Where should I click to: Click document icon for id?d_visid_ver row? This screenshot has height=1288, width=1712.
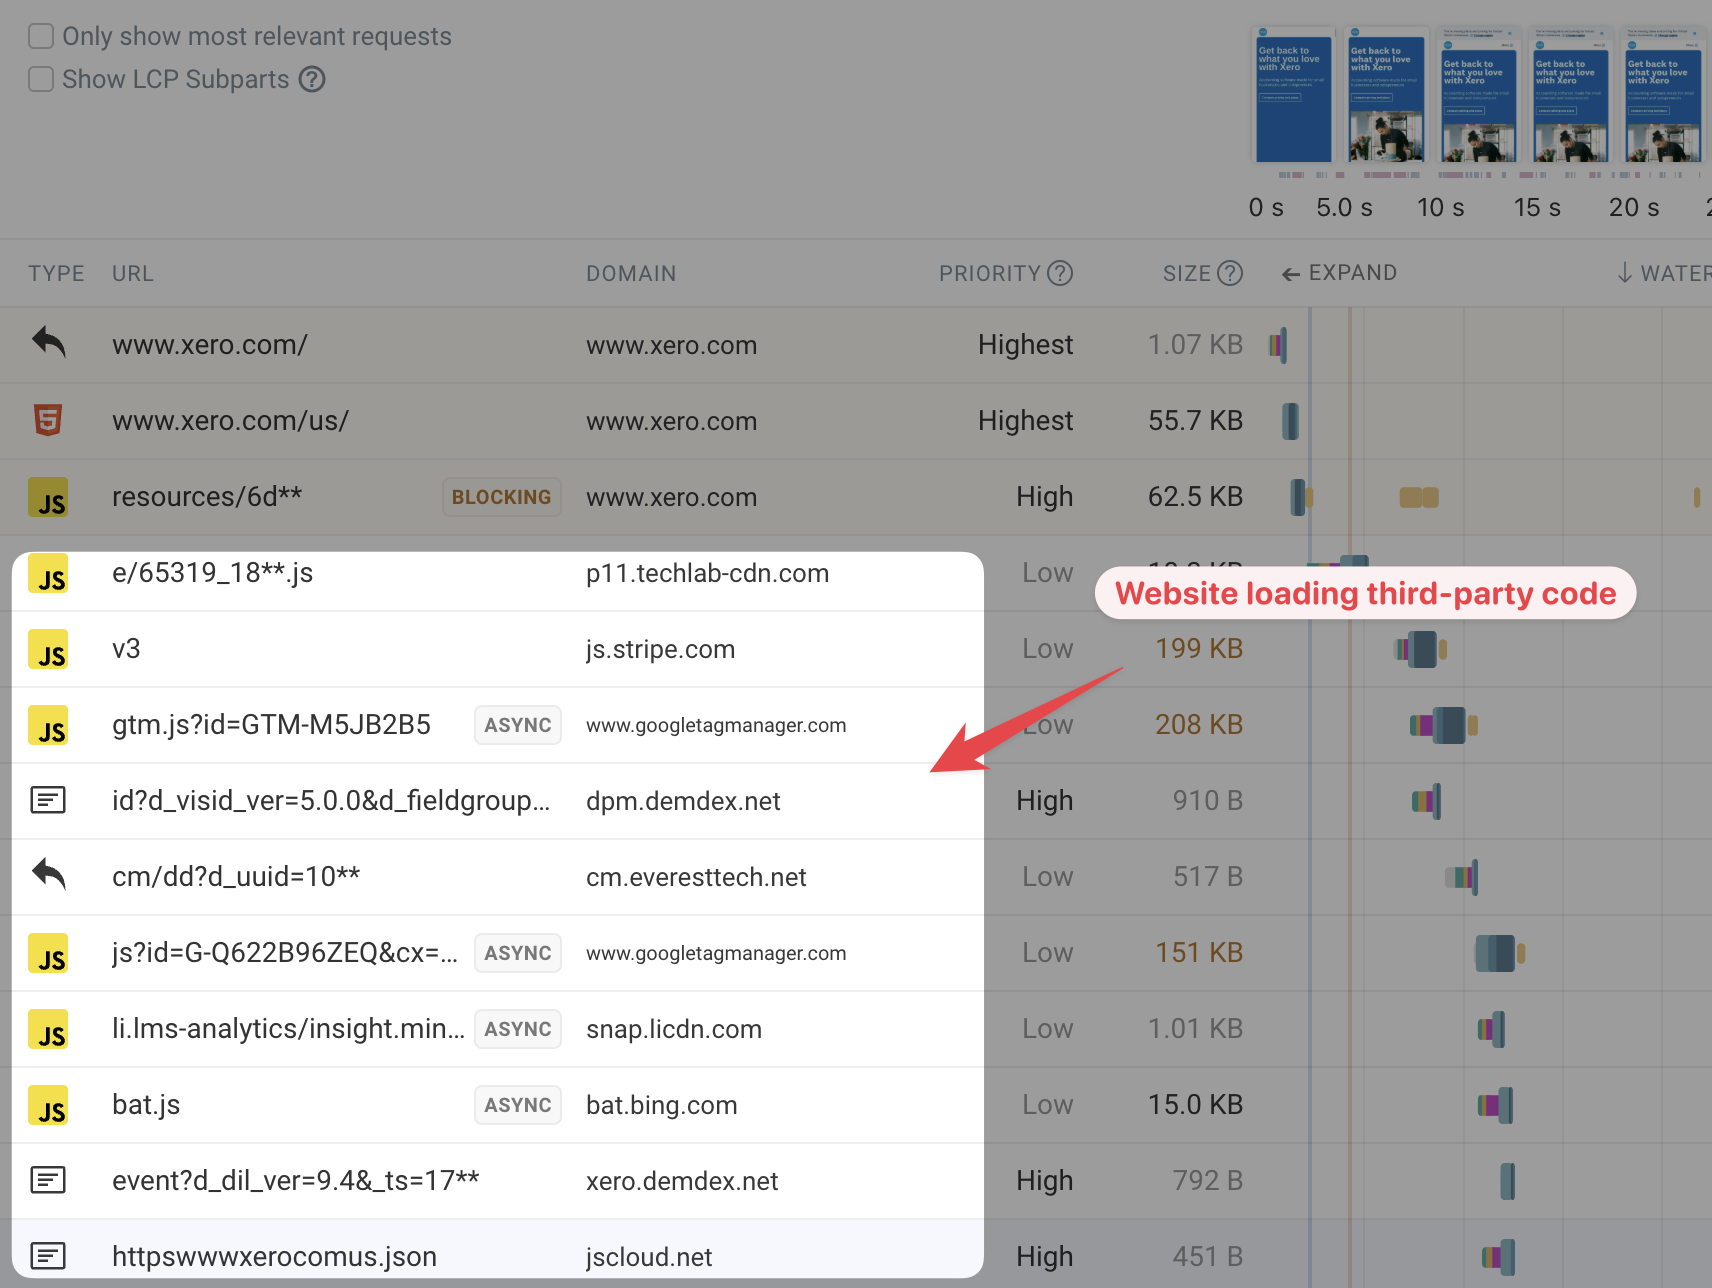point(48,800)
